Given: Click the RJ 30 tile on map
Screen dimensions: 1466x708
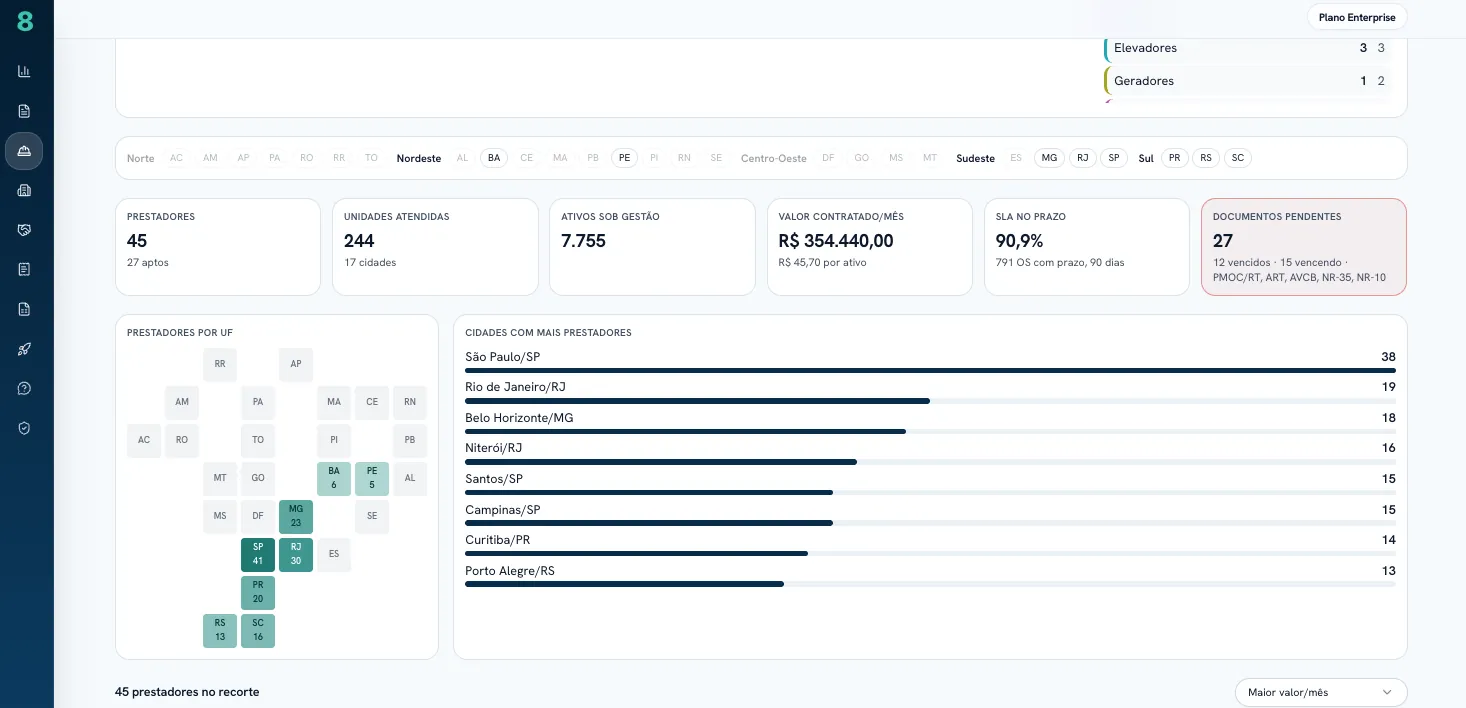Looking at the screenshot, I should pyautogui.click(x=296, y=555).
